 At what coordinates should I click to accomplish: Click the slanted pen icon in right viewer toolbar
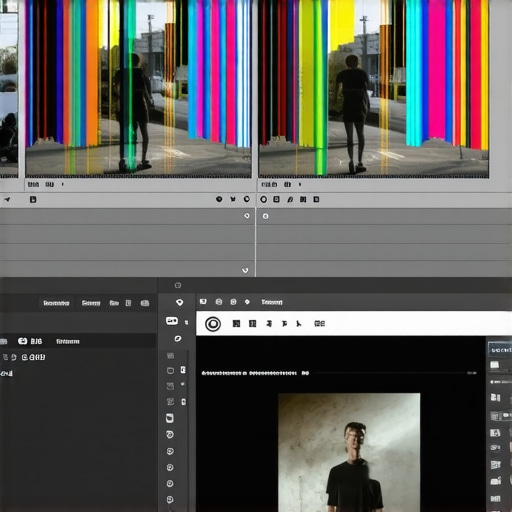[290, 199]
